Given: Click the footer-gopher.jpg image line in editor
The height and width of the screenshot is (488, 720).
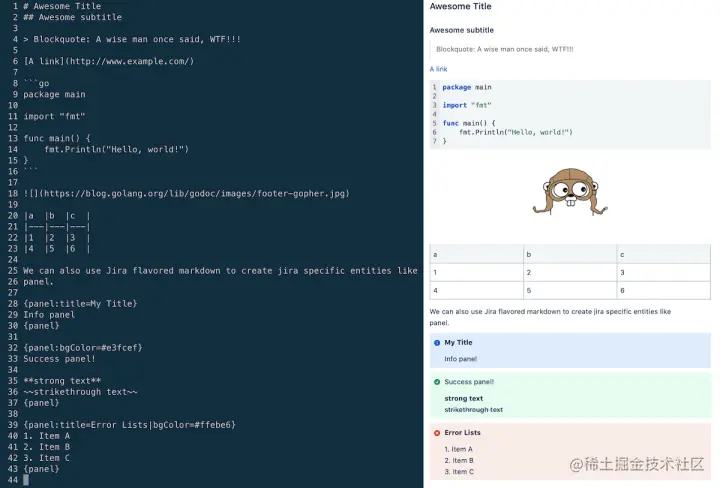Looking at the screenshot, I should click(x=186, y=193).
